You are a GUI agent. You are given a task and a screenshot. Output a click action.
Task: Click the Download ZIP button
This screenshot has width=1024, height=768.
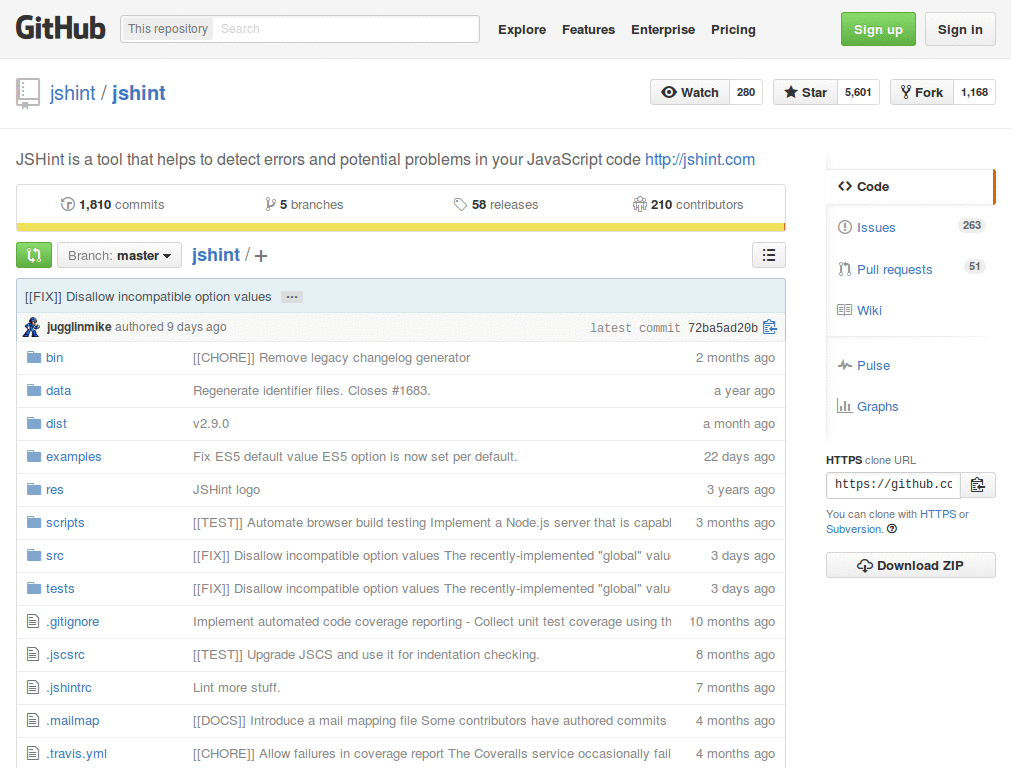tap(910, 566)
